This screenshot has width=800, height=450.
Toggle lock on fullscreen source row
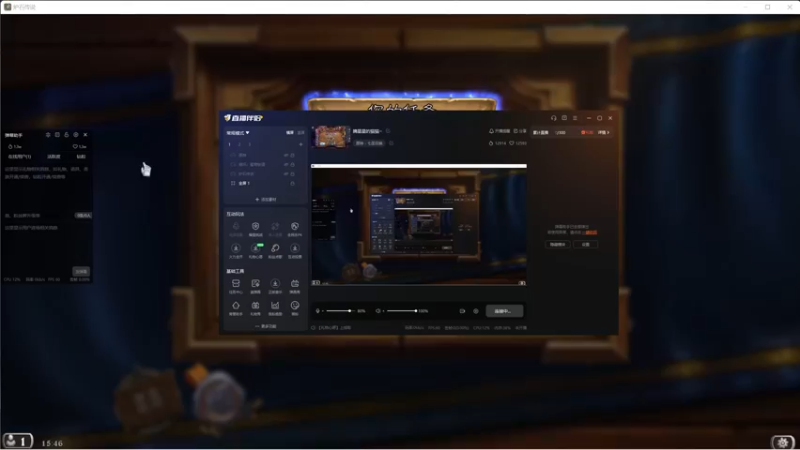coord(292,183)
